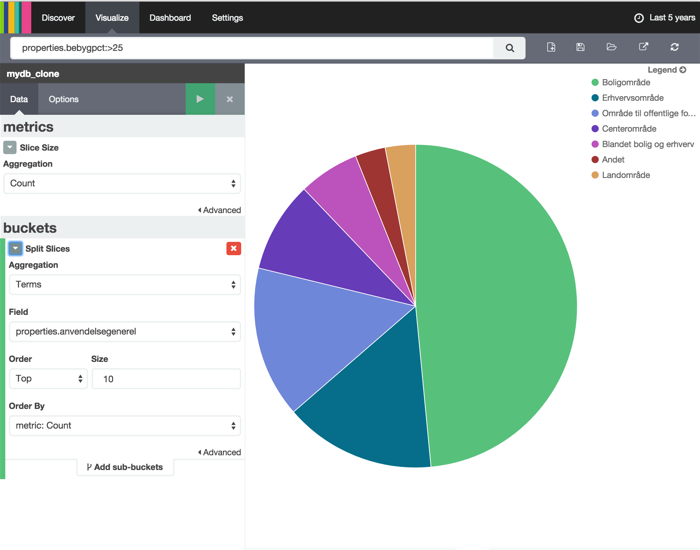Click the query search input field

252,48
